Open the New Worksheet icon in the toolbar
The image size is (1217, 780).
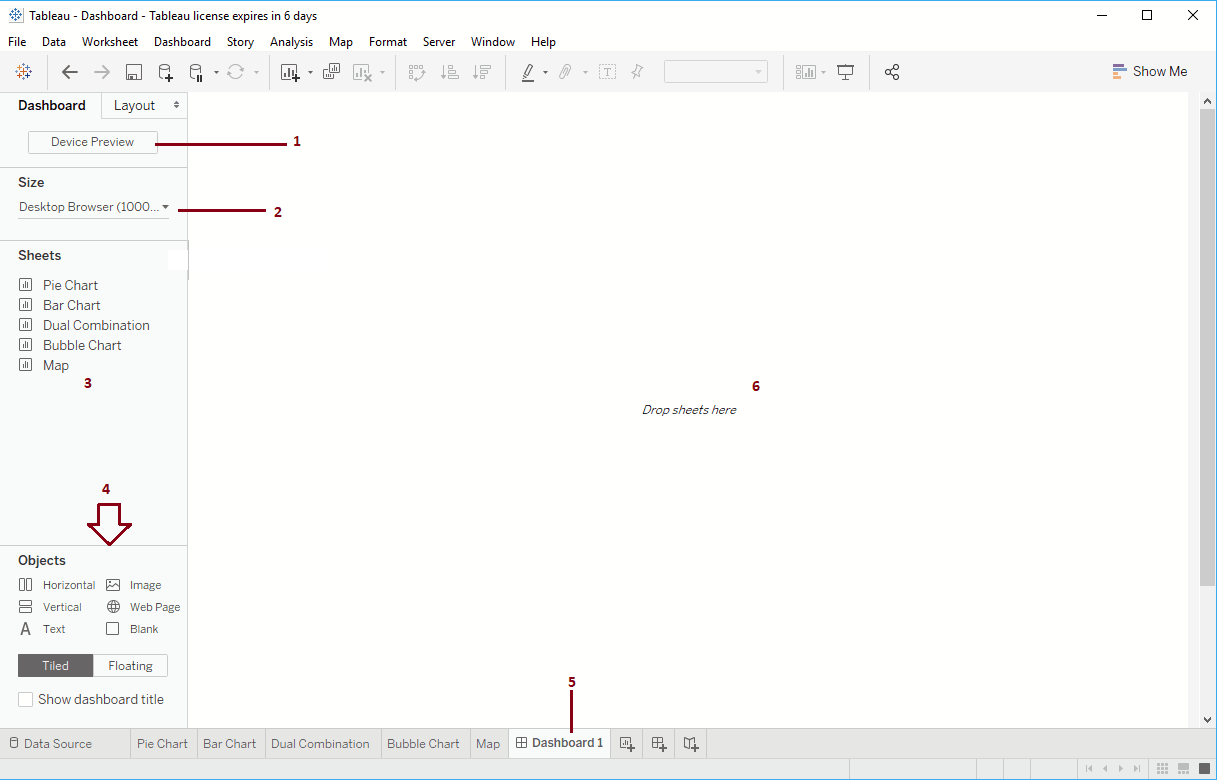pos(291,71)
